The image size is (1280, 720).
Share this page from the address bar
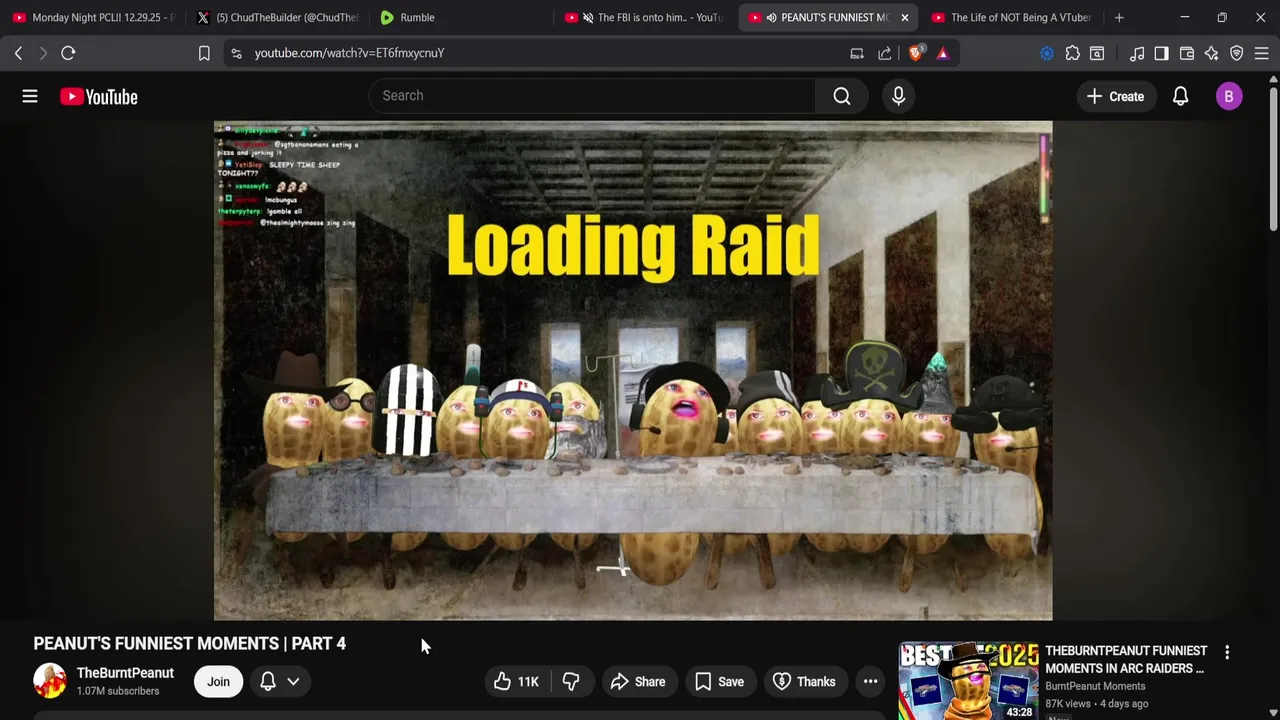(x=885, y=53)
